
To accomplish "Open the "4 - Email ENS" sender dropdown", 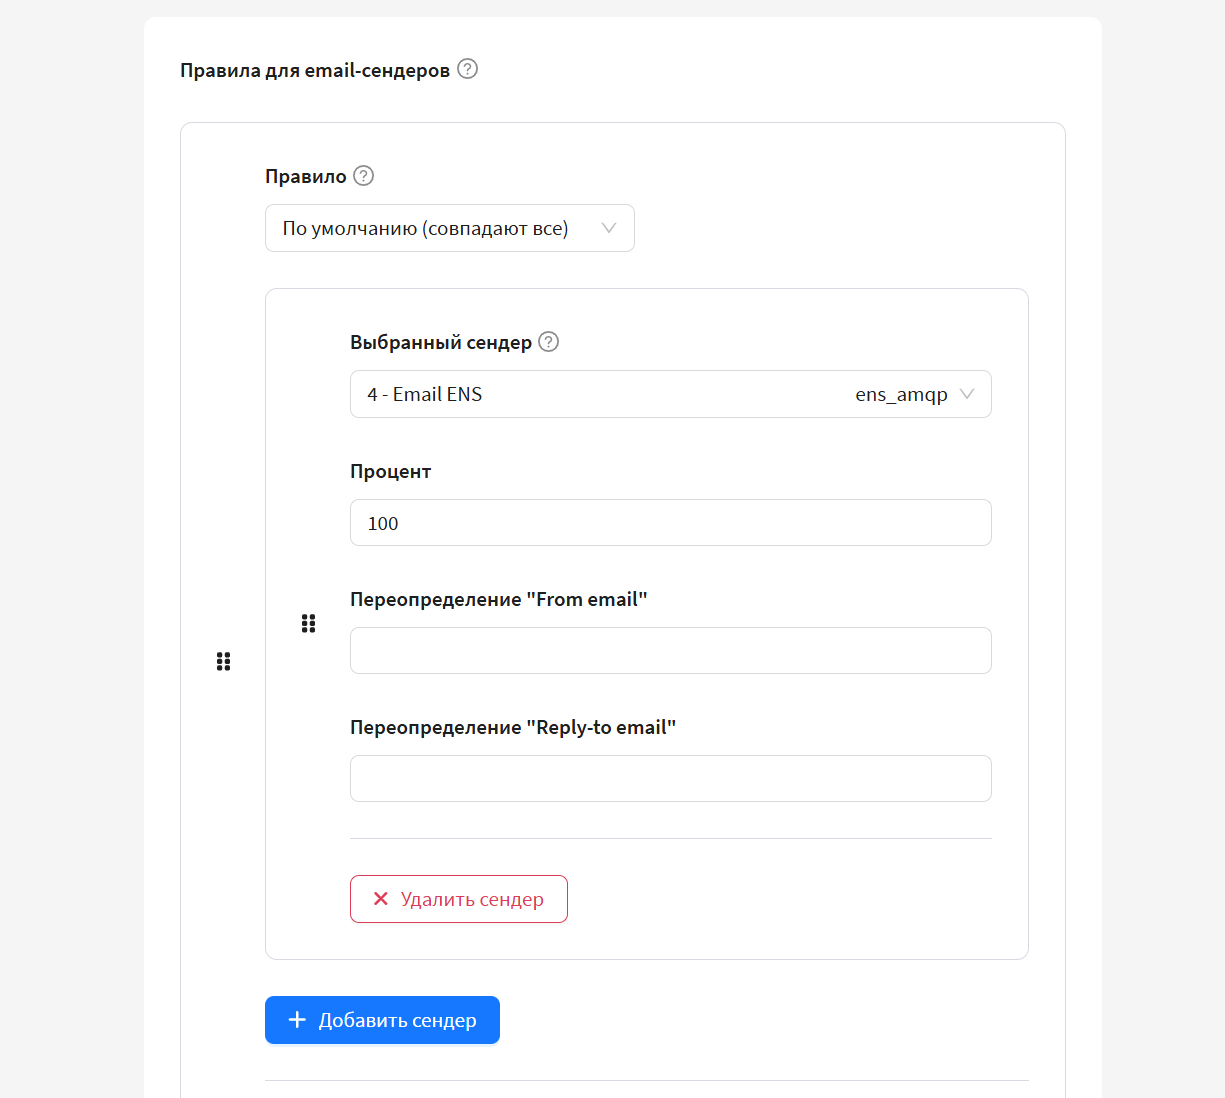I will 600,394.
